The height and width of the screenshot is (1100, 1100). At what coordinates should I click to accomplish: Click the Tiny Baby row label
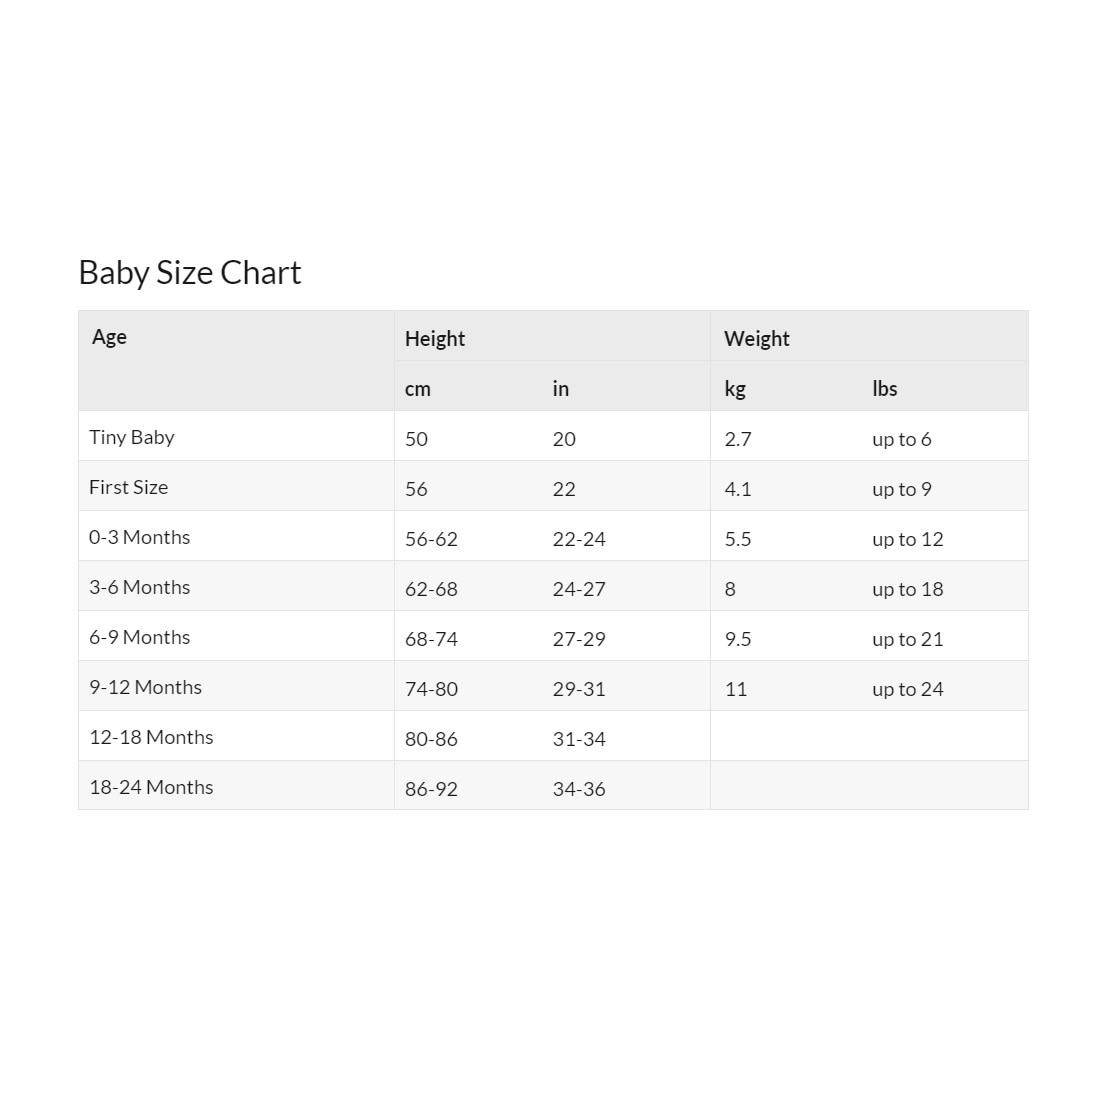[132, 437]
